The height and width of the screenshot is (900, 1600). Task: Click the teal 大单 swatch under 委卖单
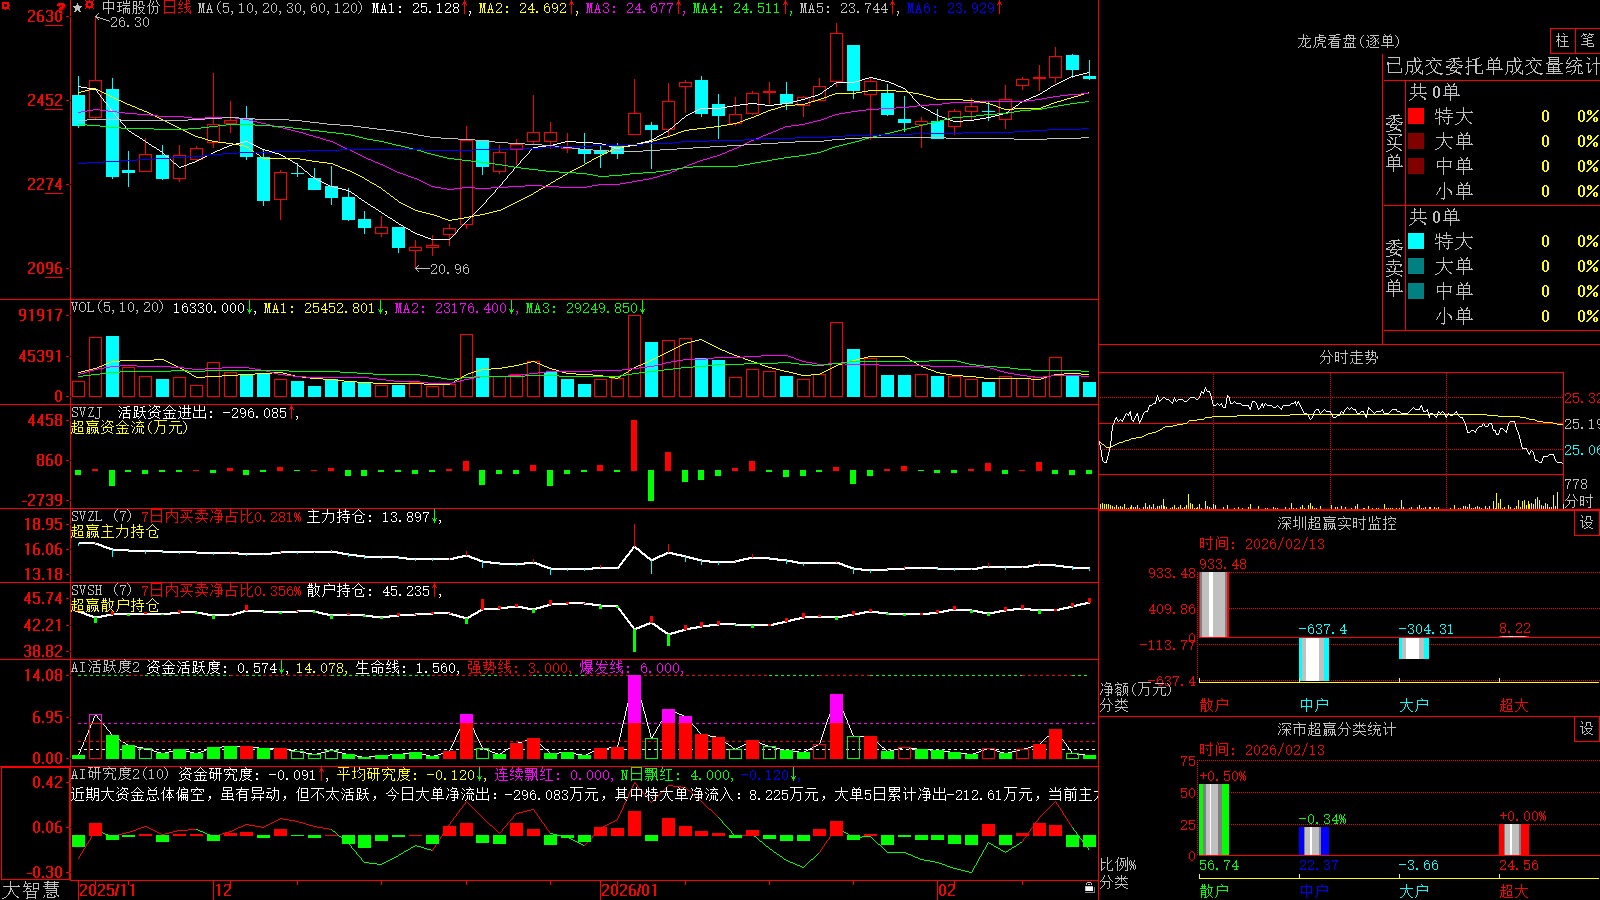pyautogui.click(x=1416, y=266)
